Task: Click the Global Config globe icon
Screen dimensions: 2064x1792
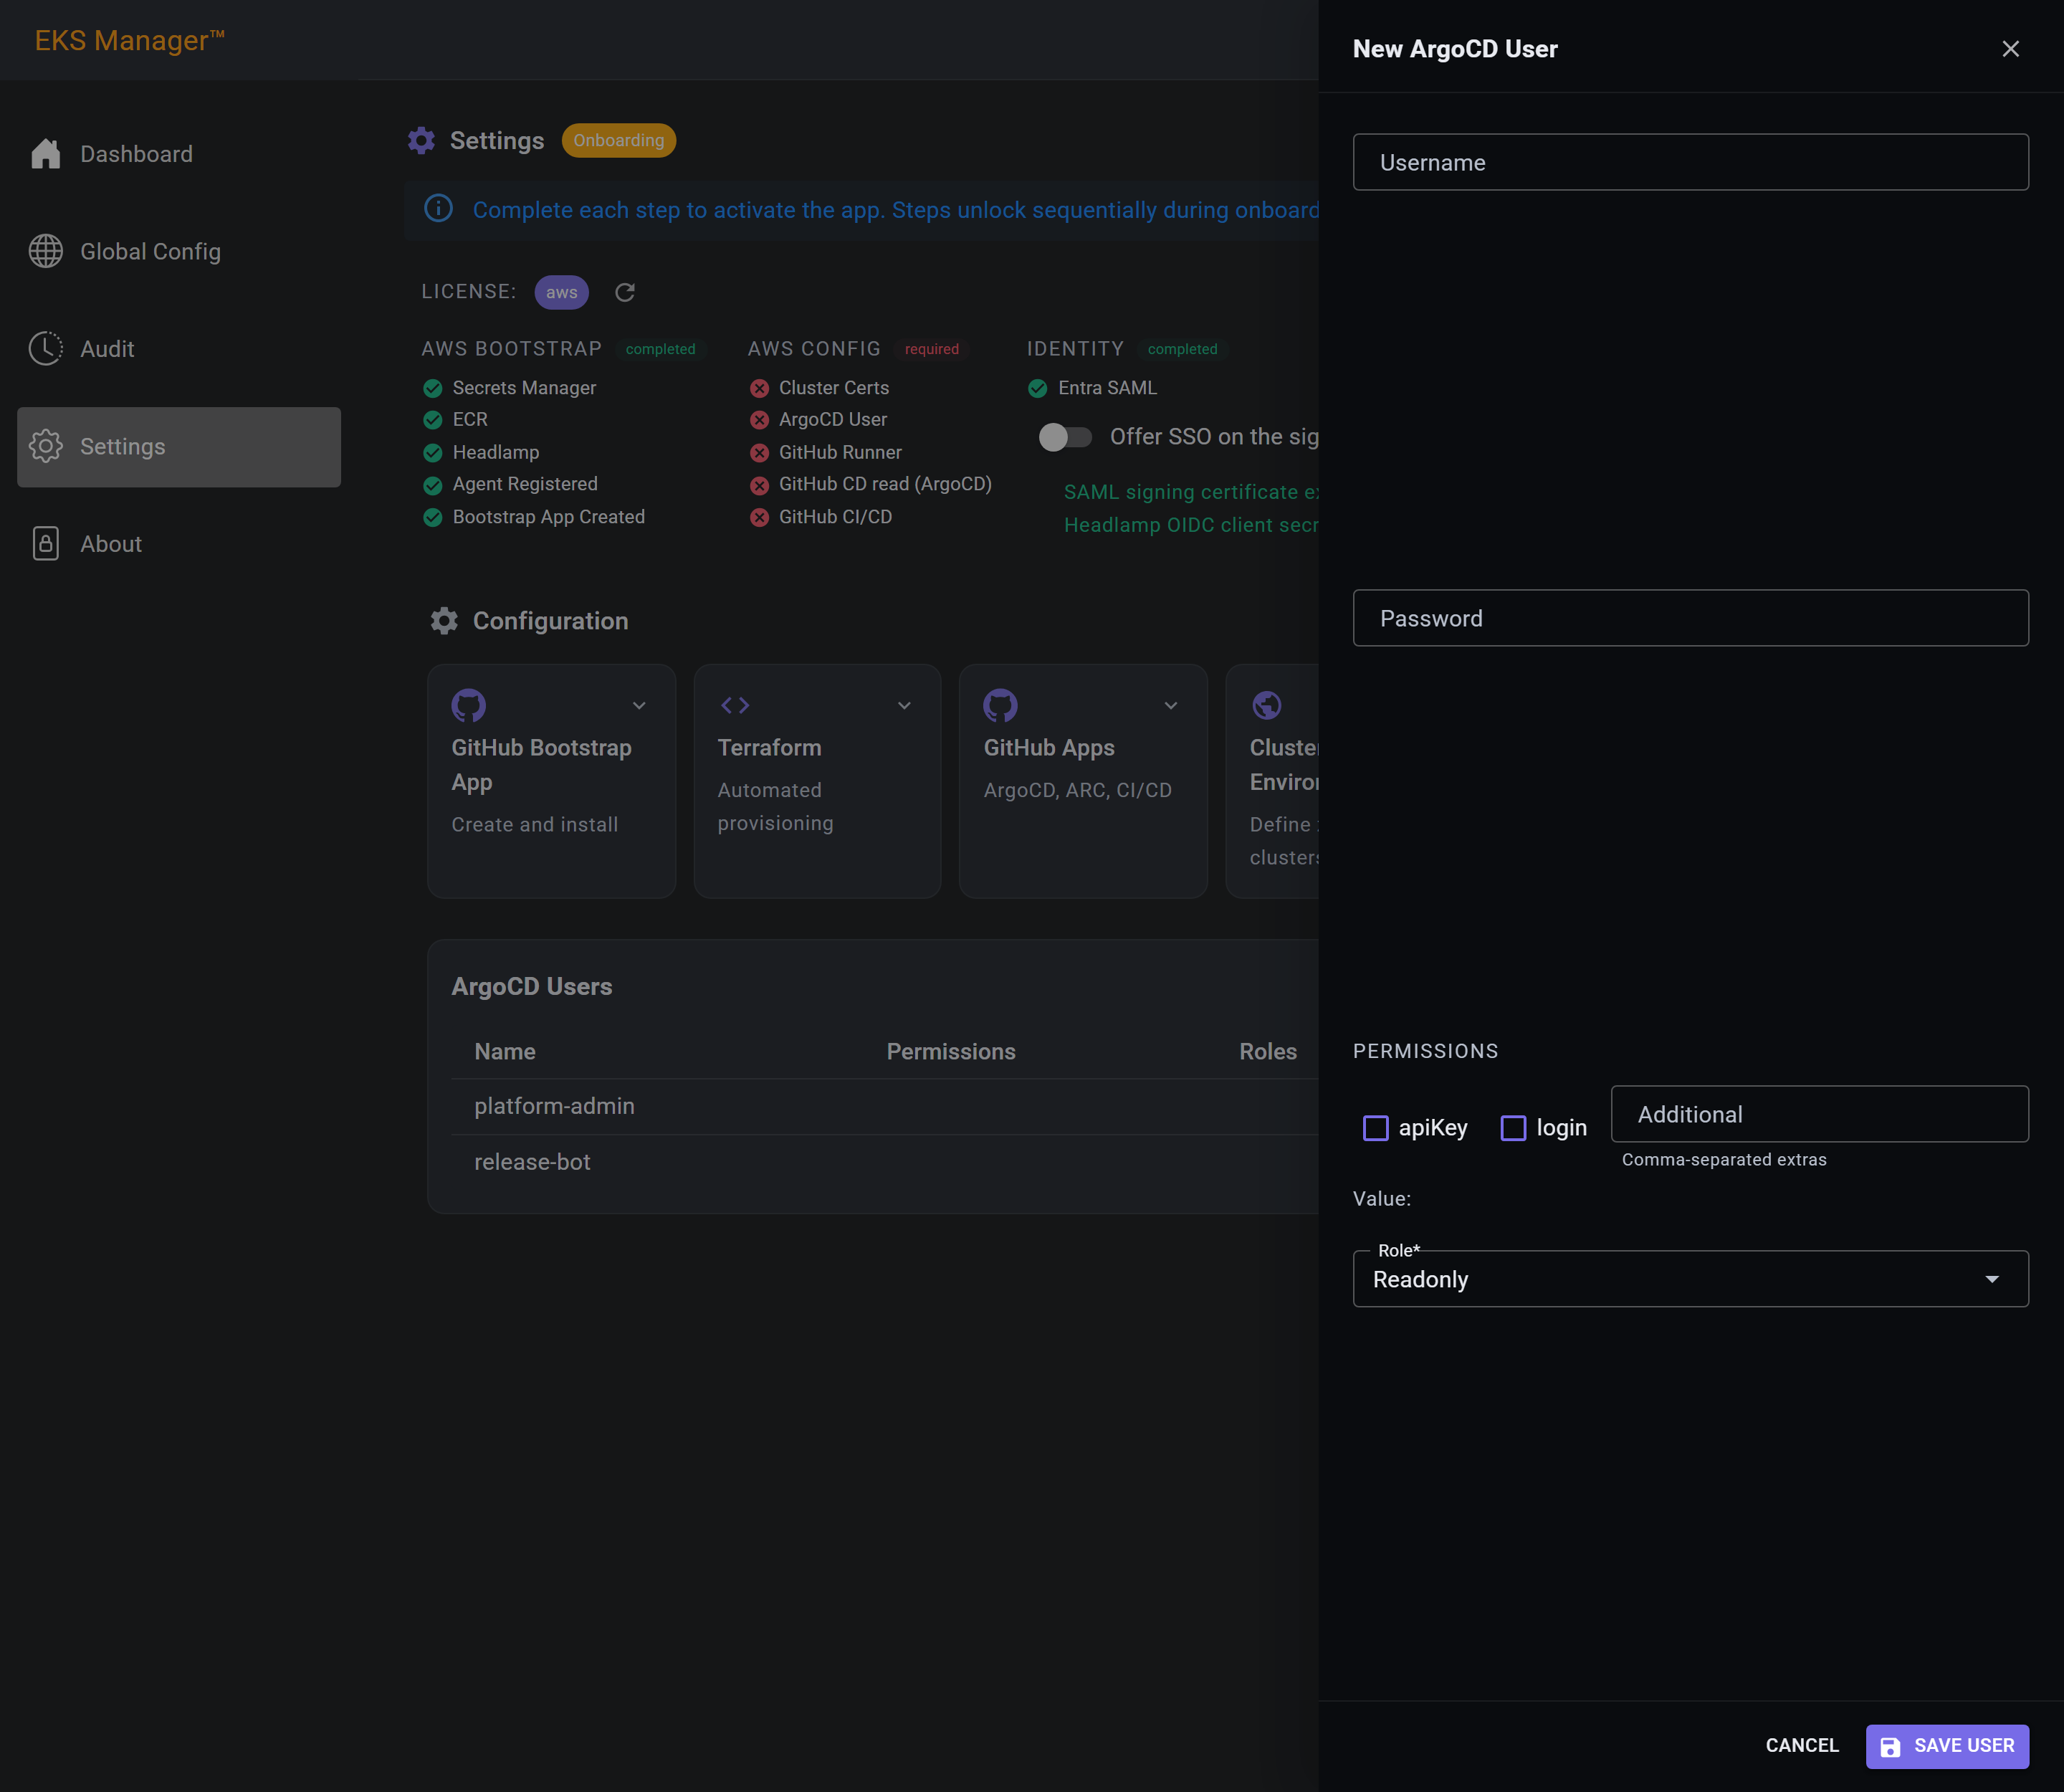Action: click(46, 251)
